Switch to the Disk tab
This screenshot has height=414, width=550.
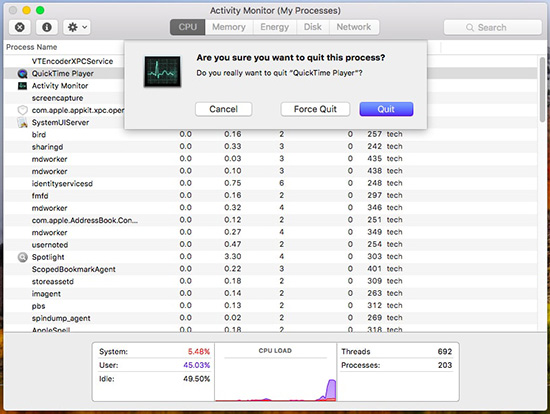313,27
